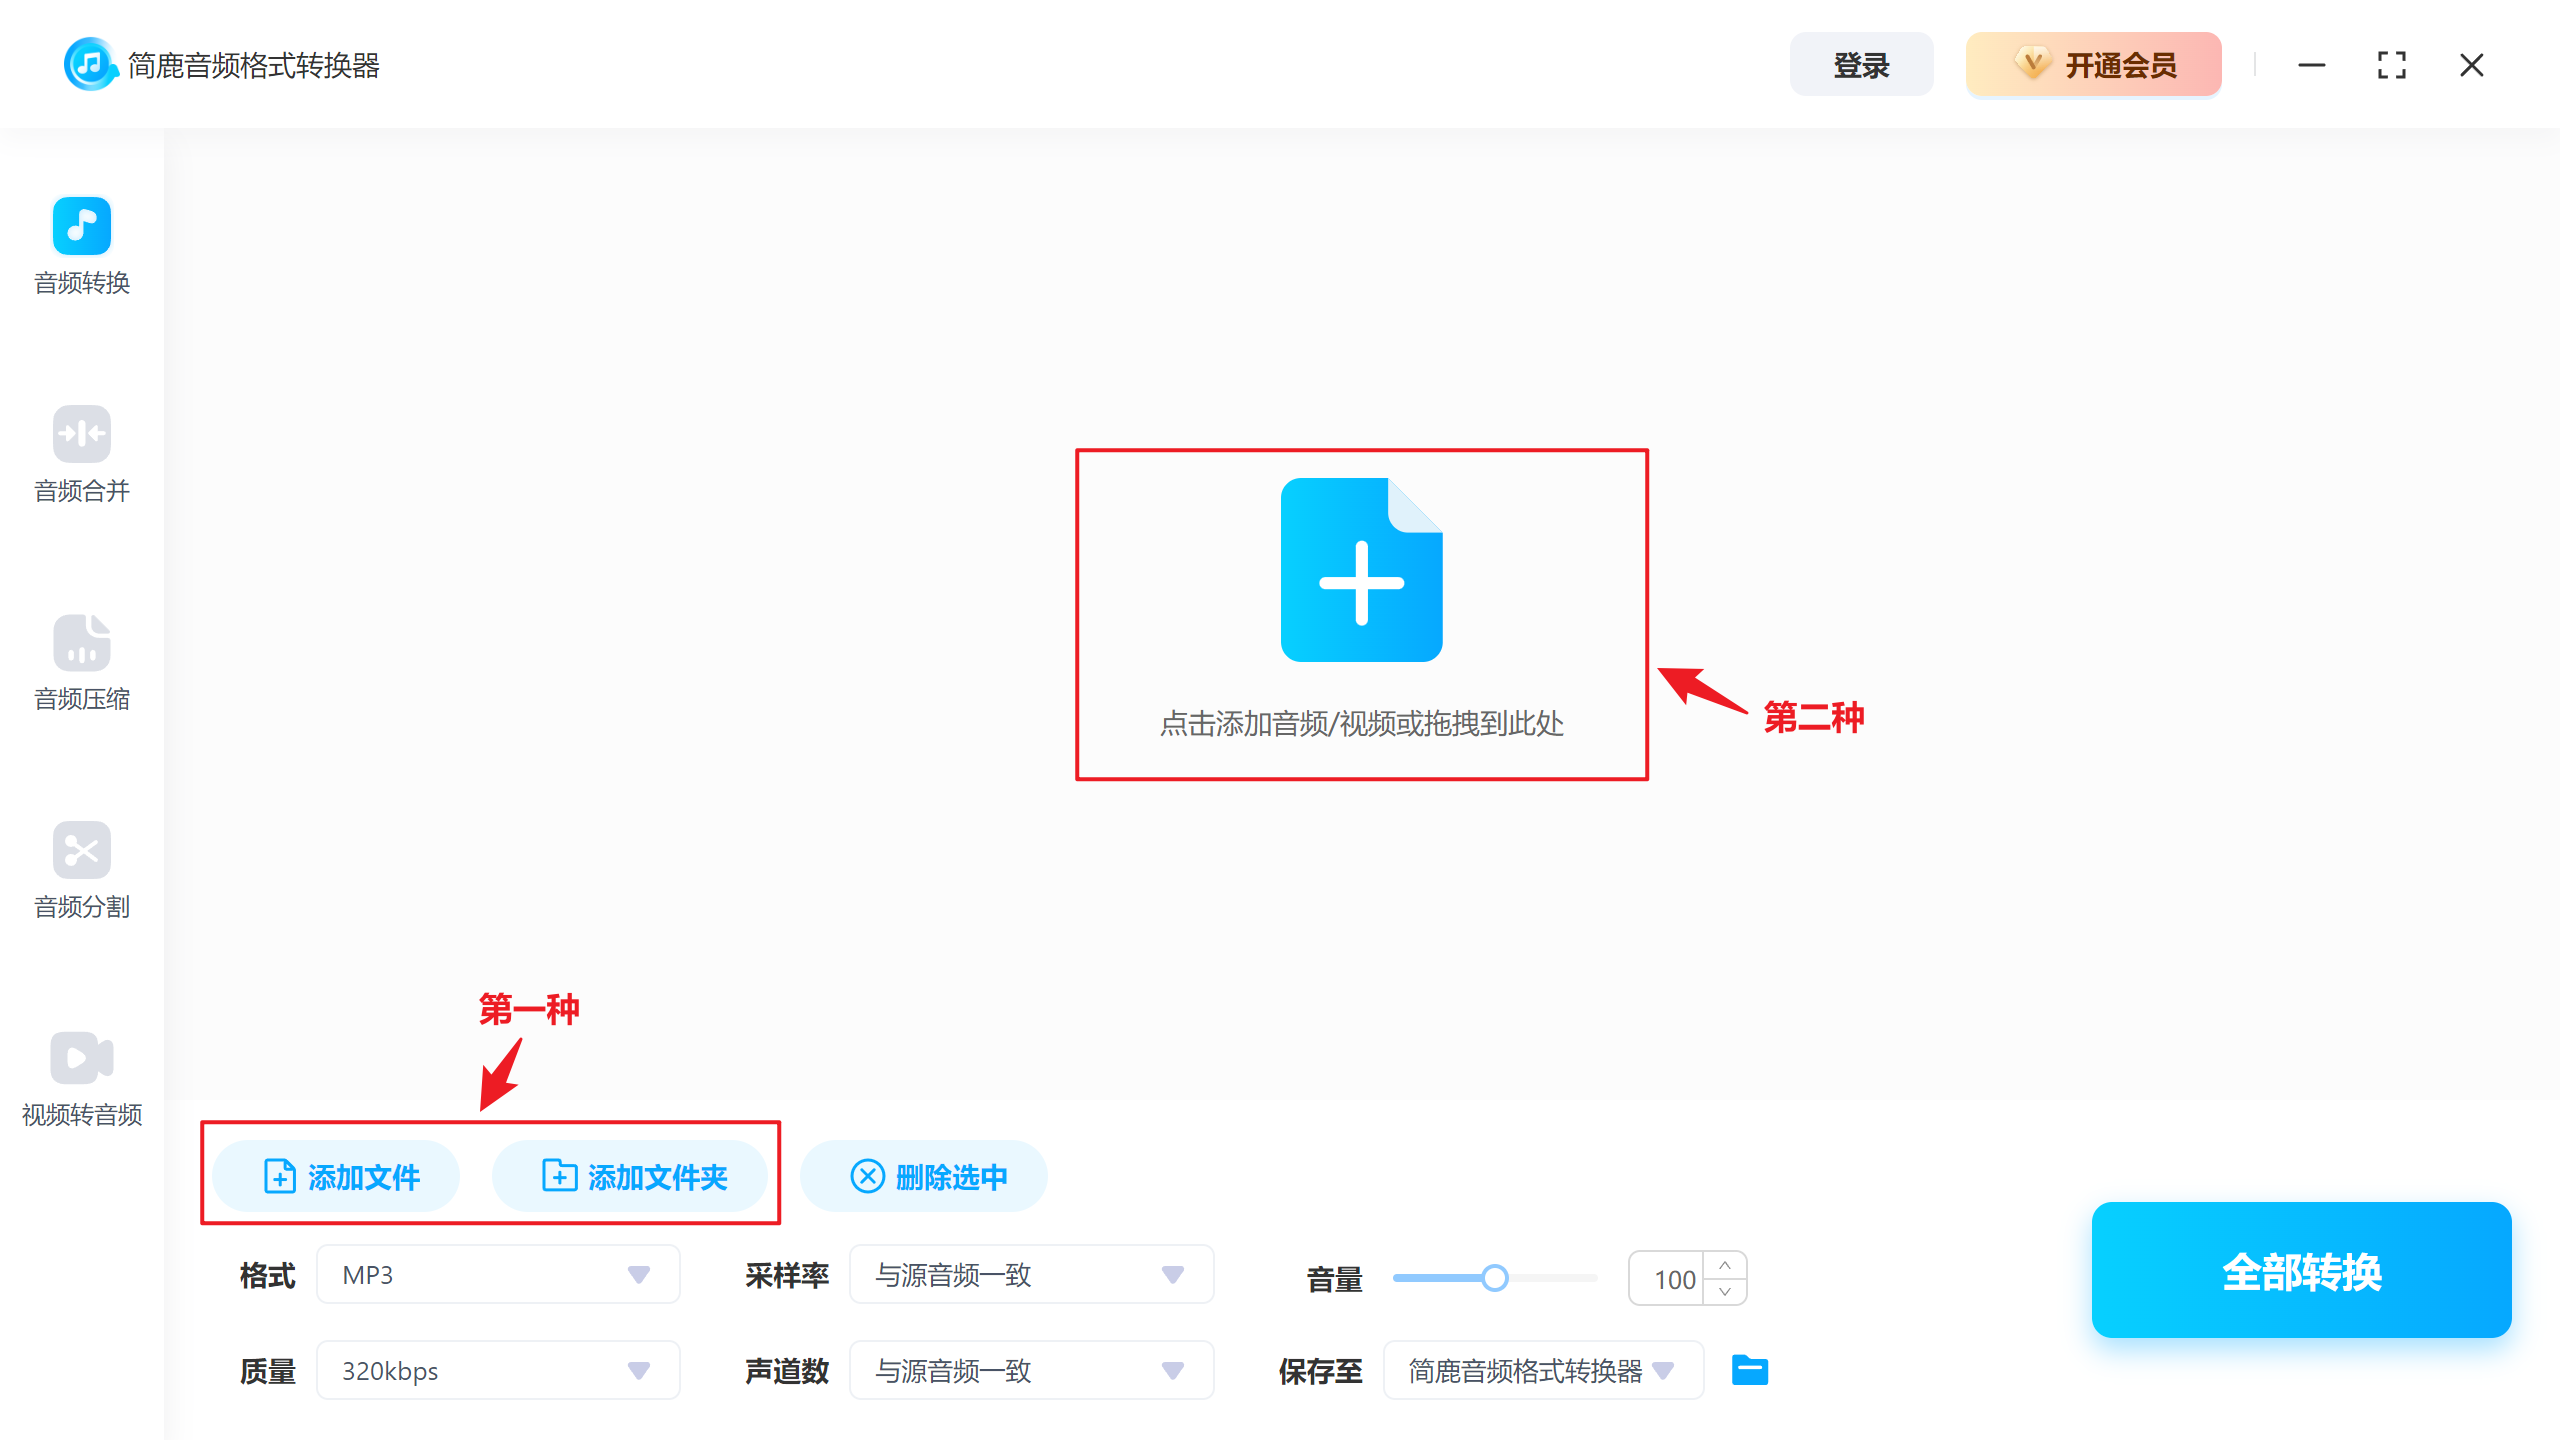Open the output folder icon beside 保存至

[1748, 1370]
